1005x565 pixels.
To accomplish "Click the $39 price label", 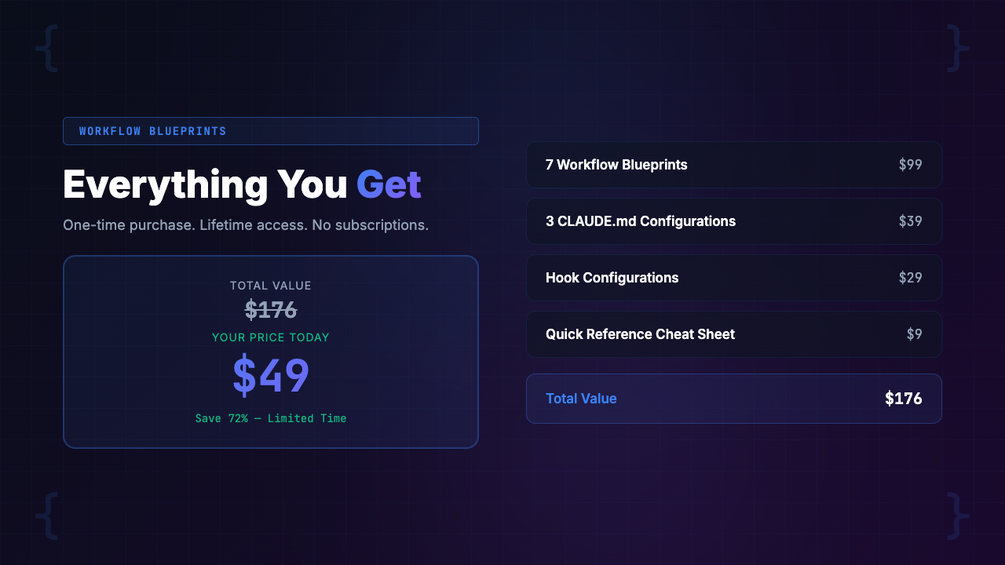I will click(x=910, y=221).
